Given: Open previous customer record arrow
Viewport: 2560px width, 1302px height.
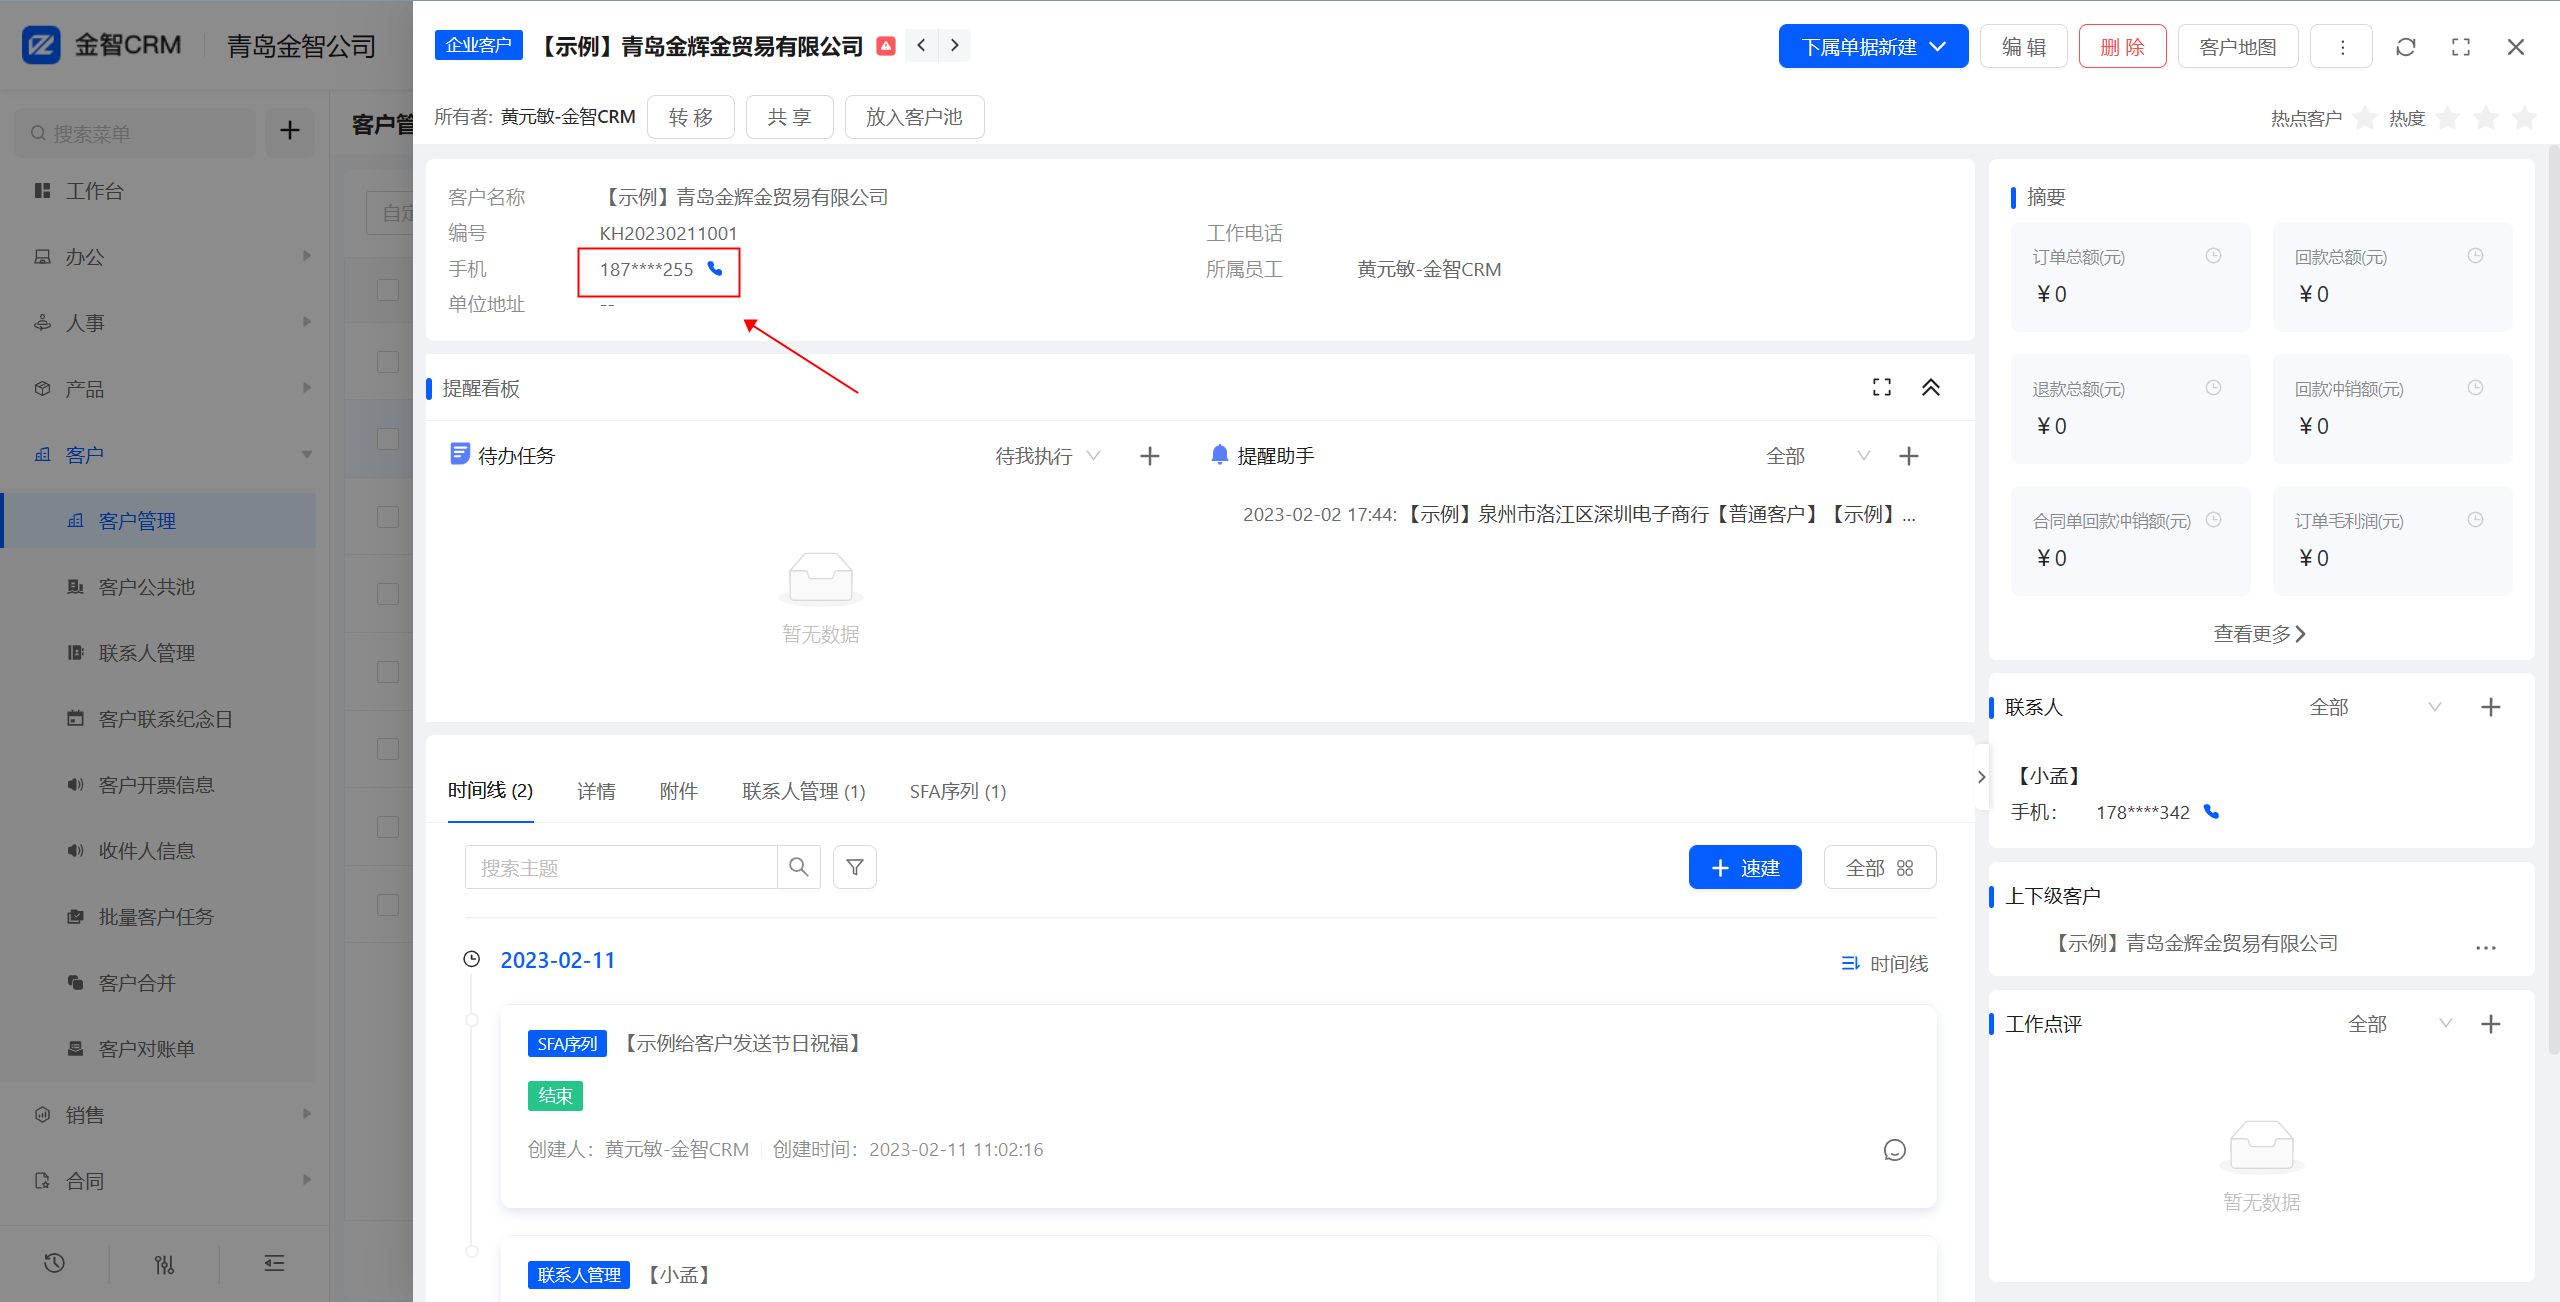Looking at the screenshot, I should point(922,45).
